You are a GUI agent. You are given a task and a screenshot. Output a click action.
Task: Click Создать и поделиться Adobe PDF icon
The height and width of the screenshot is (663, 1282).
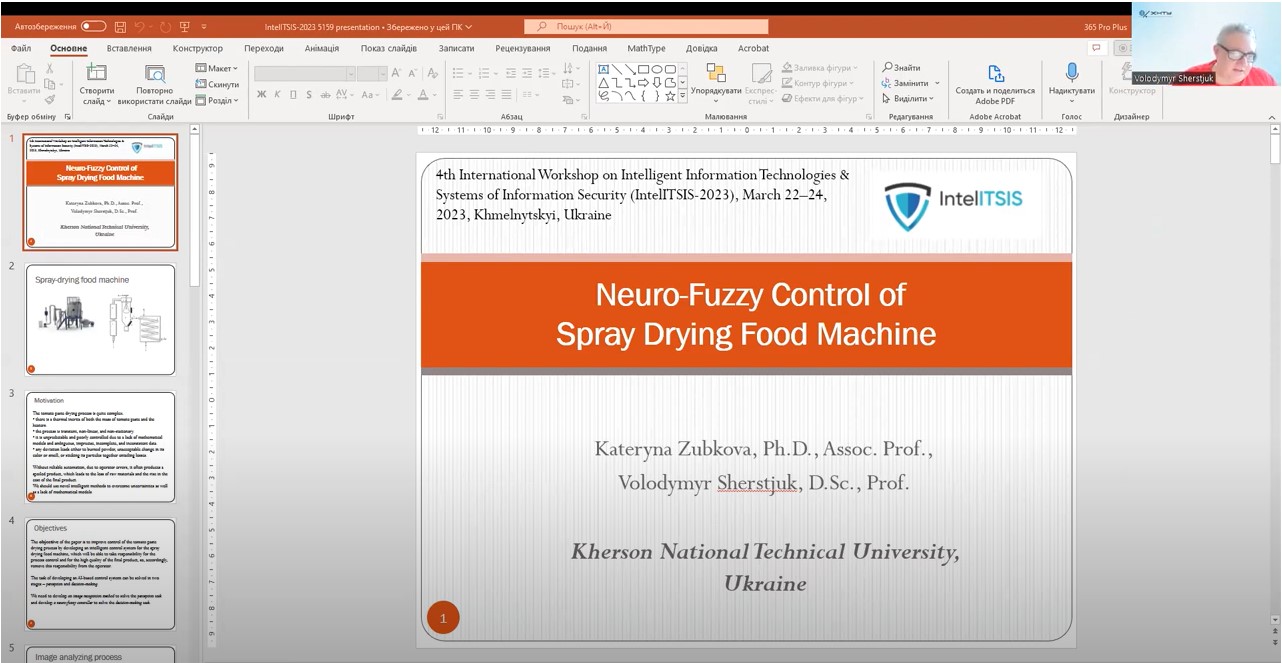point(995,73)
